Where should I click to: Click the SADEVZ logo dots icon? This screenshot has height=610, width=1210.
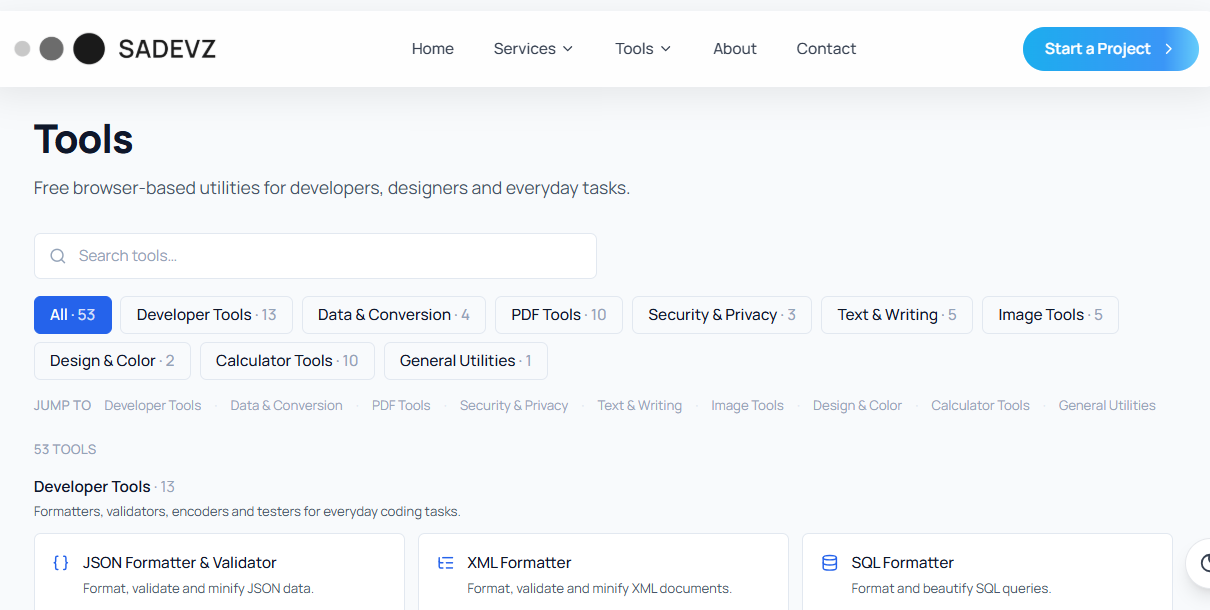59,48
